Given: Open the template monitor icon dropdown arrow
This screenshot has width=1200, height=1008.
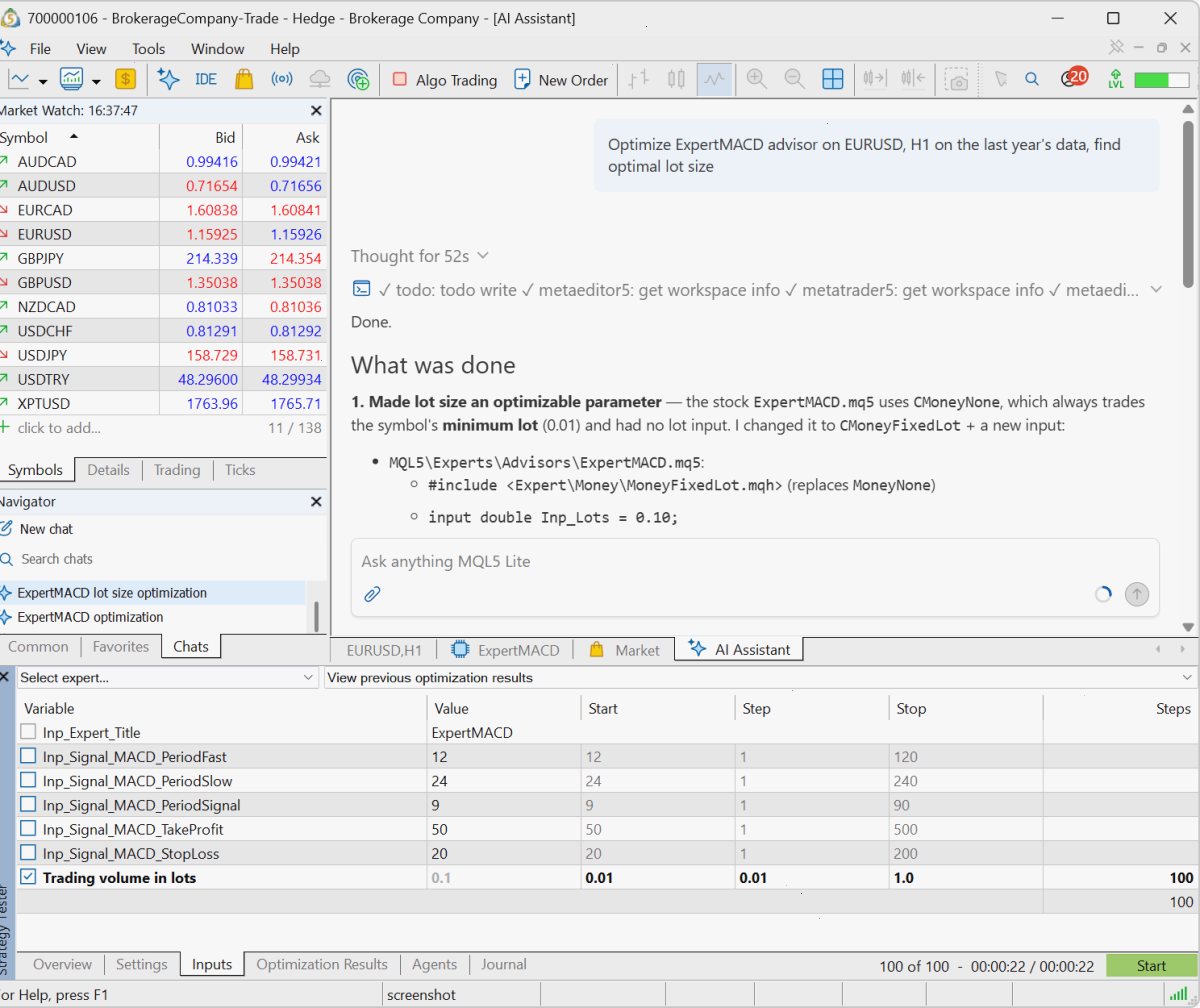Looking at the screenshot, I should tap(96, 81).
